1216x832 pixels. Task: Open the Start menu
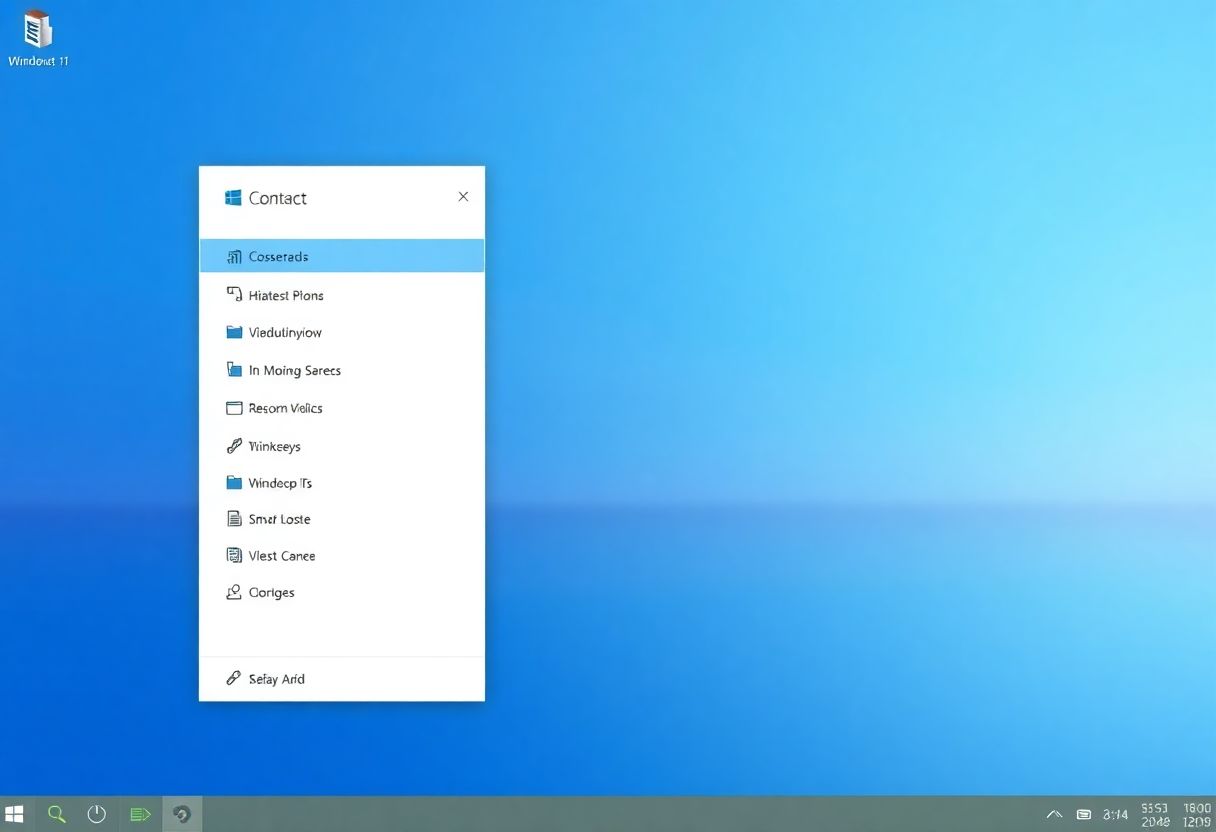pyautogui.click(x=15, y=813)
